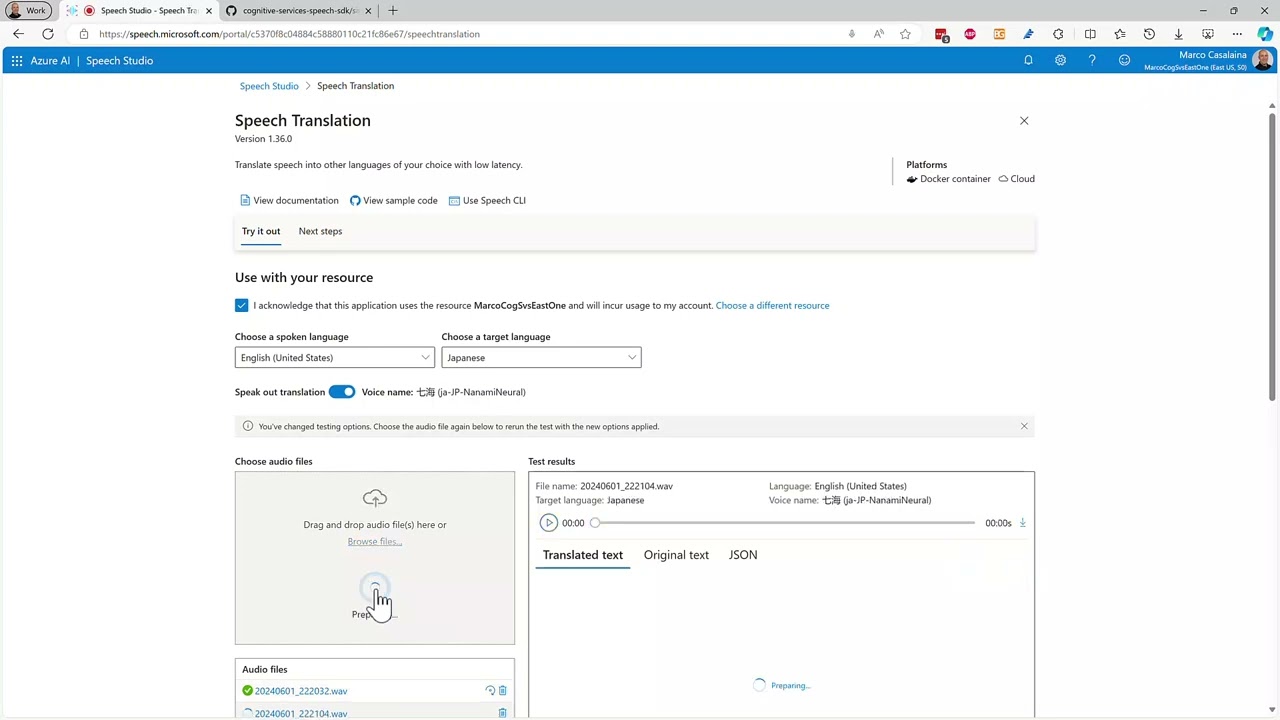The image size is (1280, 720).
Task: Open audio file 20240601_222032.wav
Action: pyautogui.click(x=301, y=691)
